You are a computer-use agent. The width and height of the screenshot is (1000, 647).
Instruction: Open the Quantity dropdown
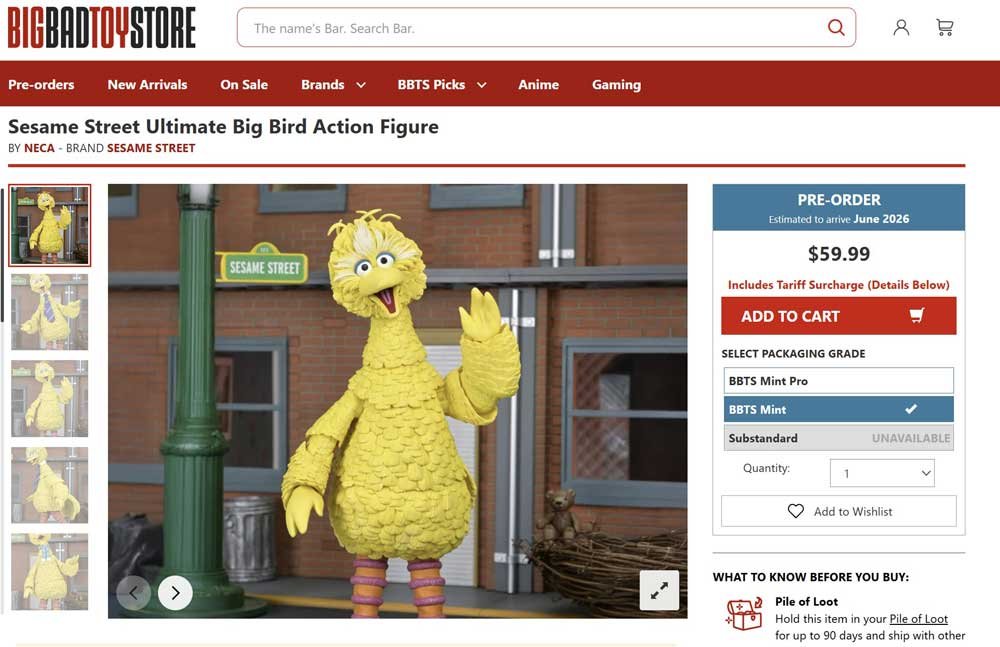(882, 473)
